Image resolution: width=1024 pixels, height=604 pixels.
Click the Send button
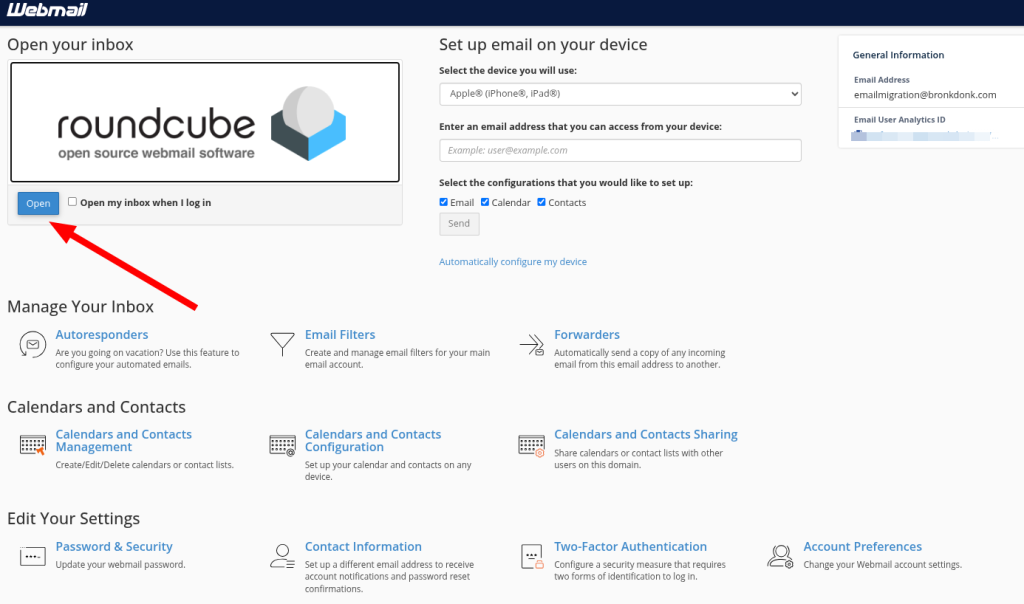[459, 223]
